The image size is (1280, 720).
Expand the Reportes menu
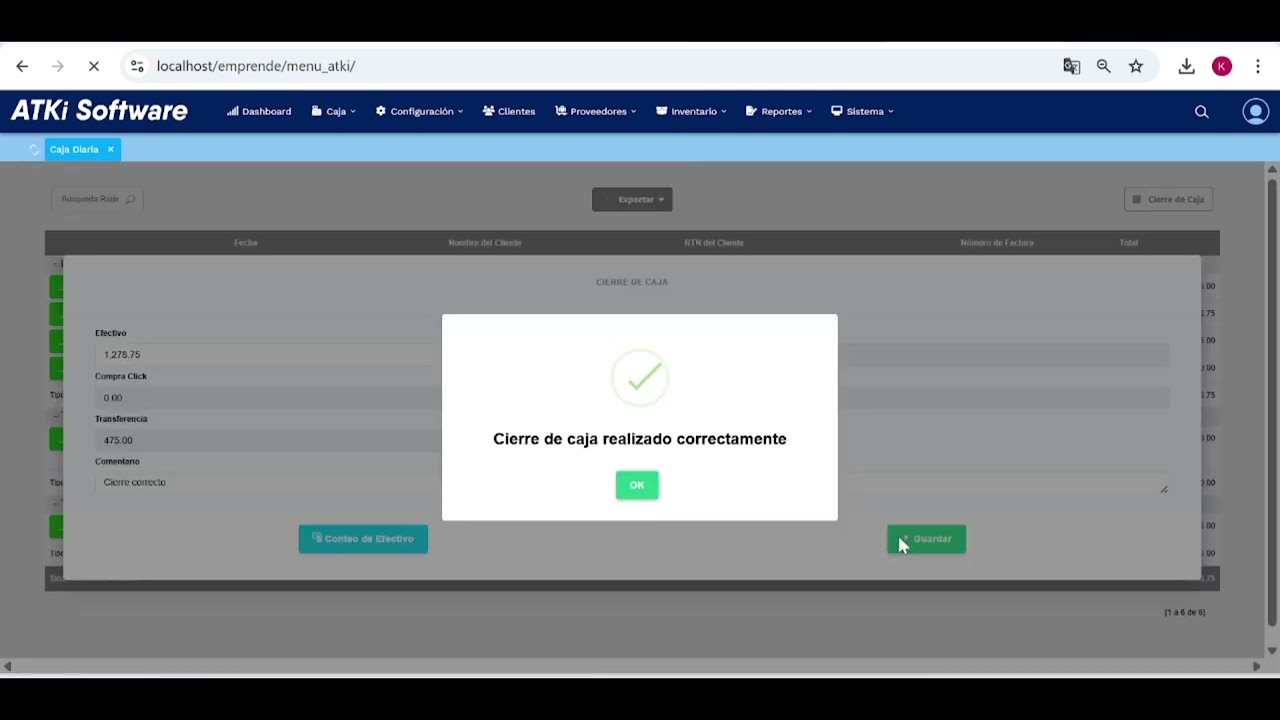[779, 111]
